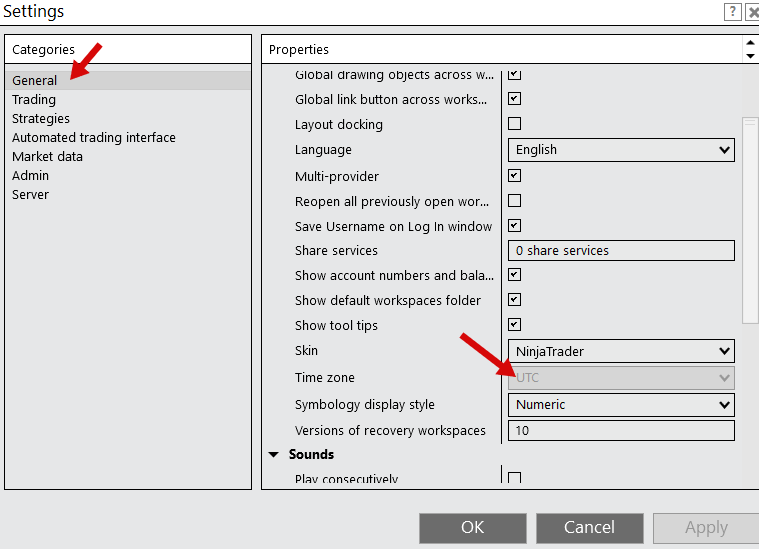
Task: Enable the Layout docking checkbox
Action: pyautogui.click(x=515, y=124)
